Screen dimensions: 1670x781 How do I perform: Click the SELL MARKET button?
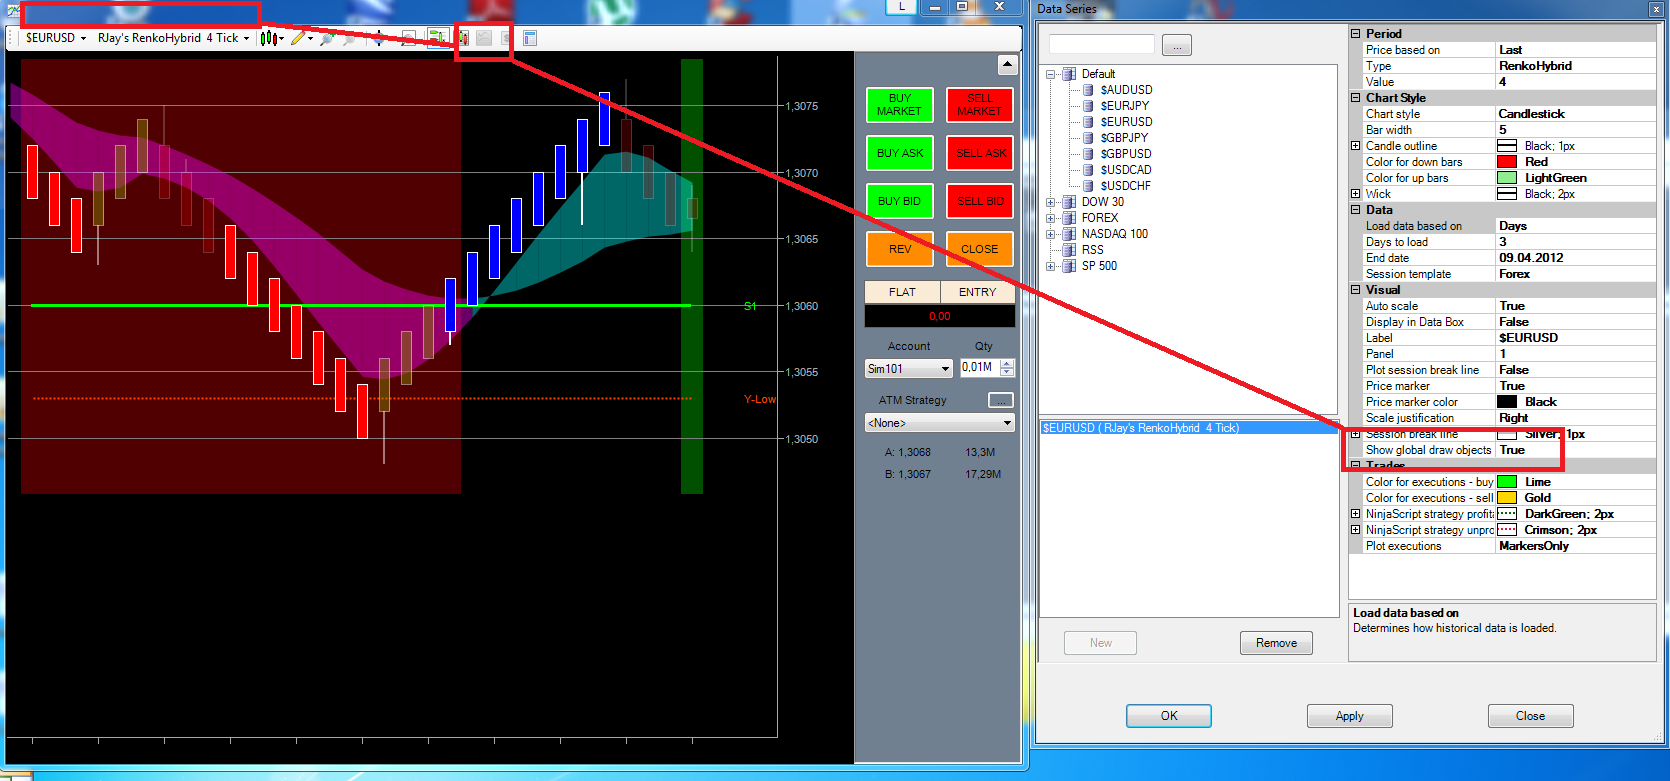(980, 105)
